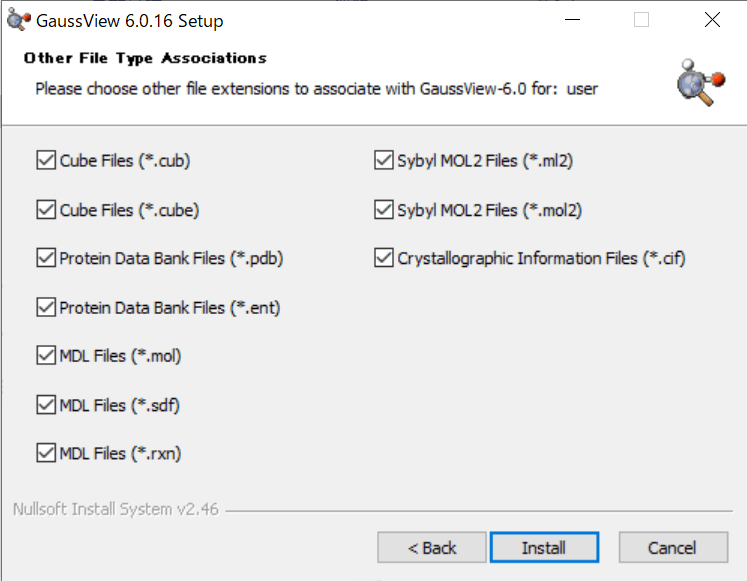747x581 pixels.
Task: Click the GaussView title bar icon
Action: point(17,20)
